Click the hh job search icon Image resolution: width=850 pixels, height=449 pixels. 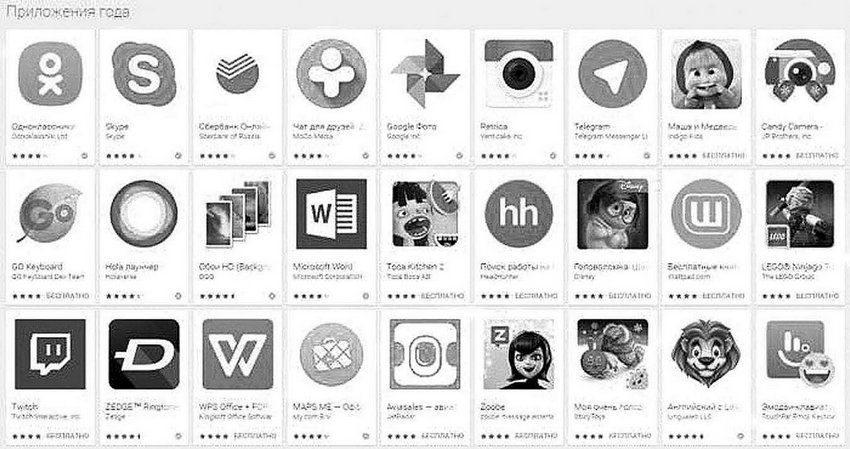click(519, 214)
